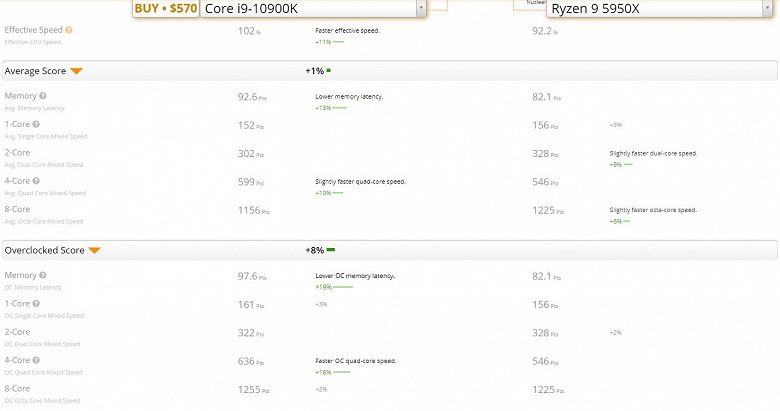Click the Effective Speed orange help icon
780x411 pixels.
69,30
